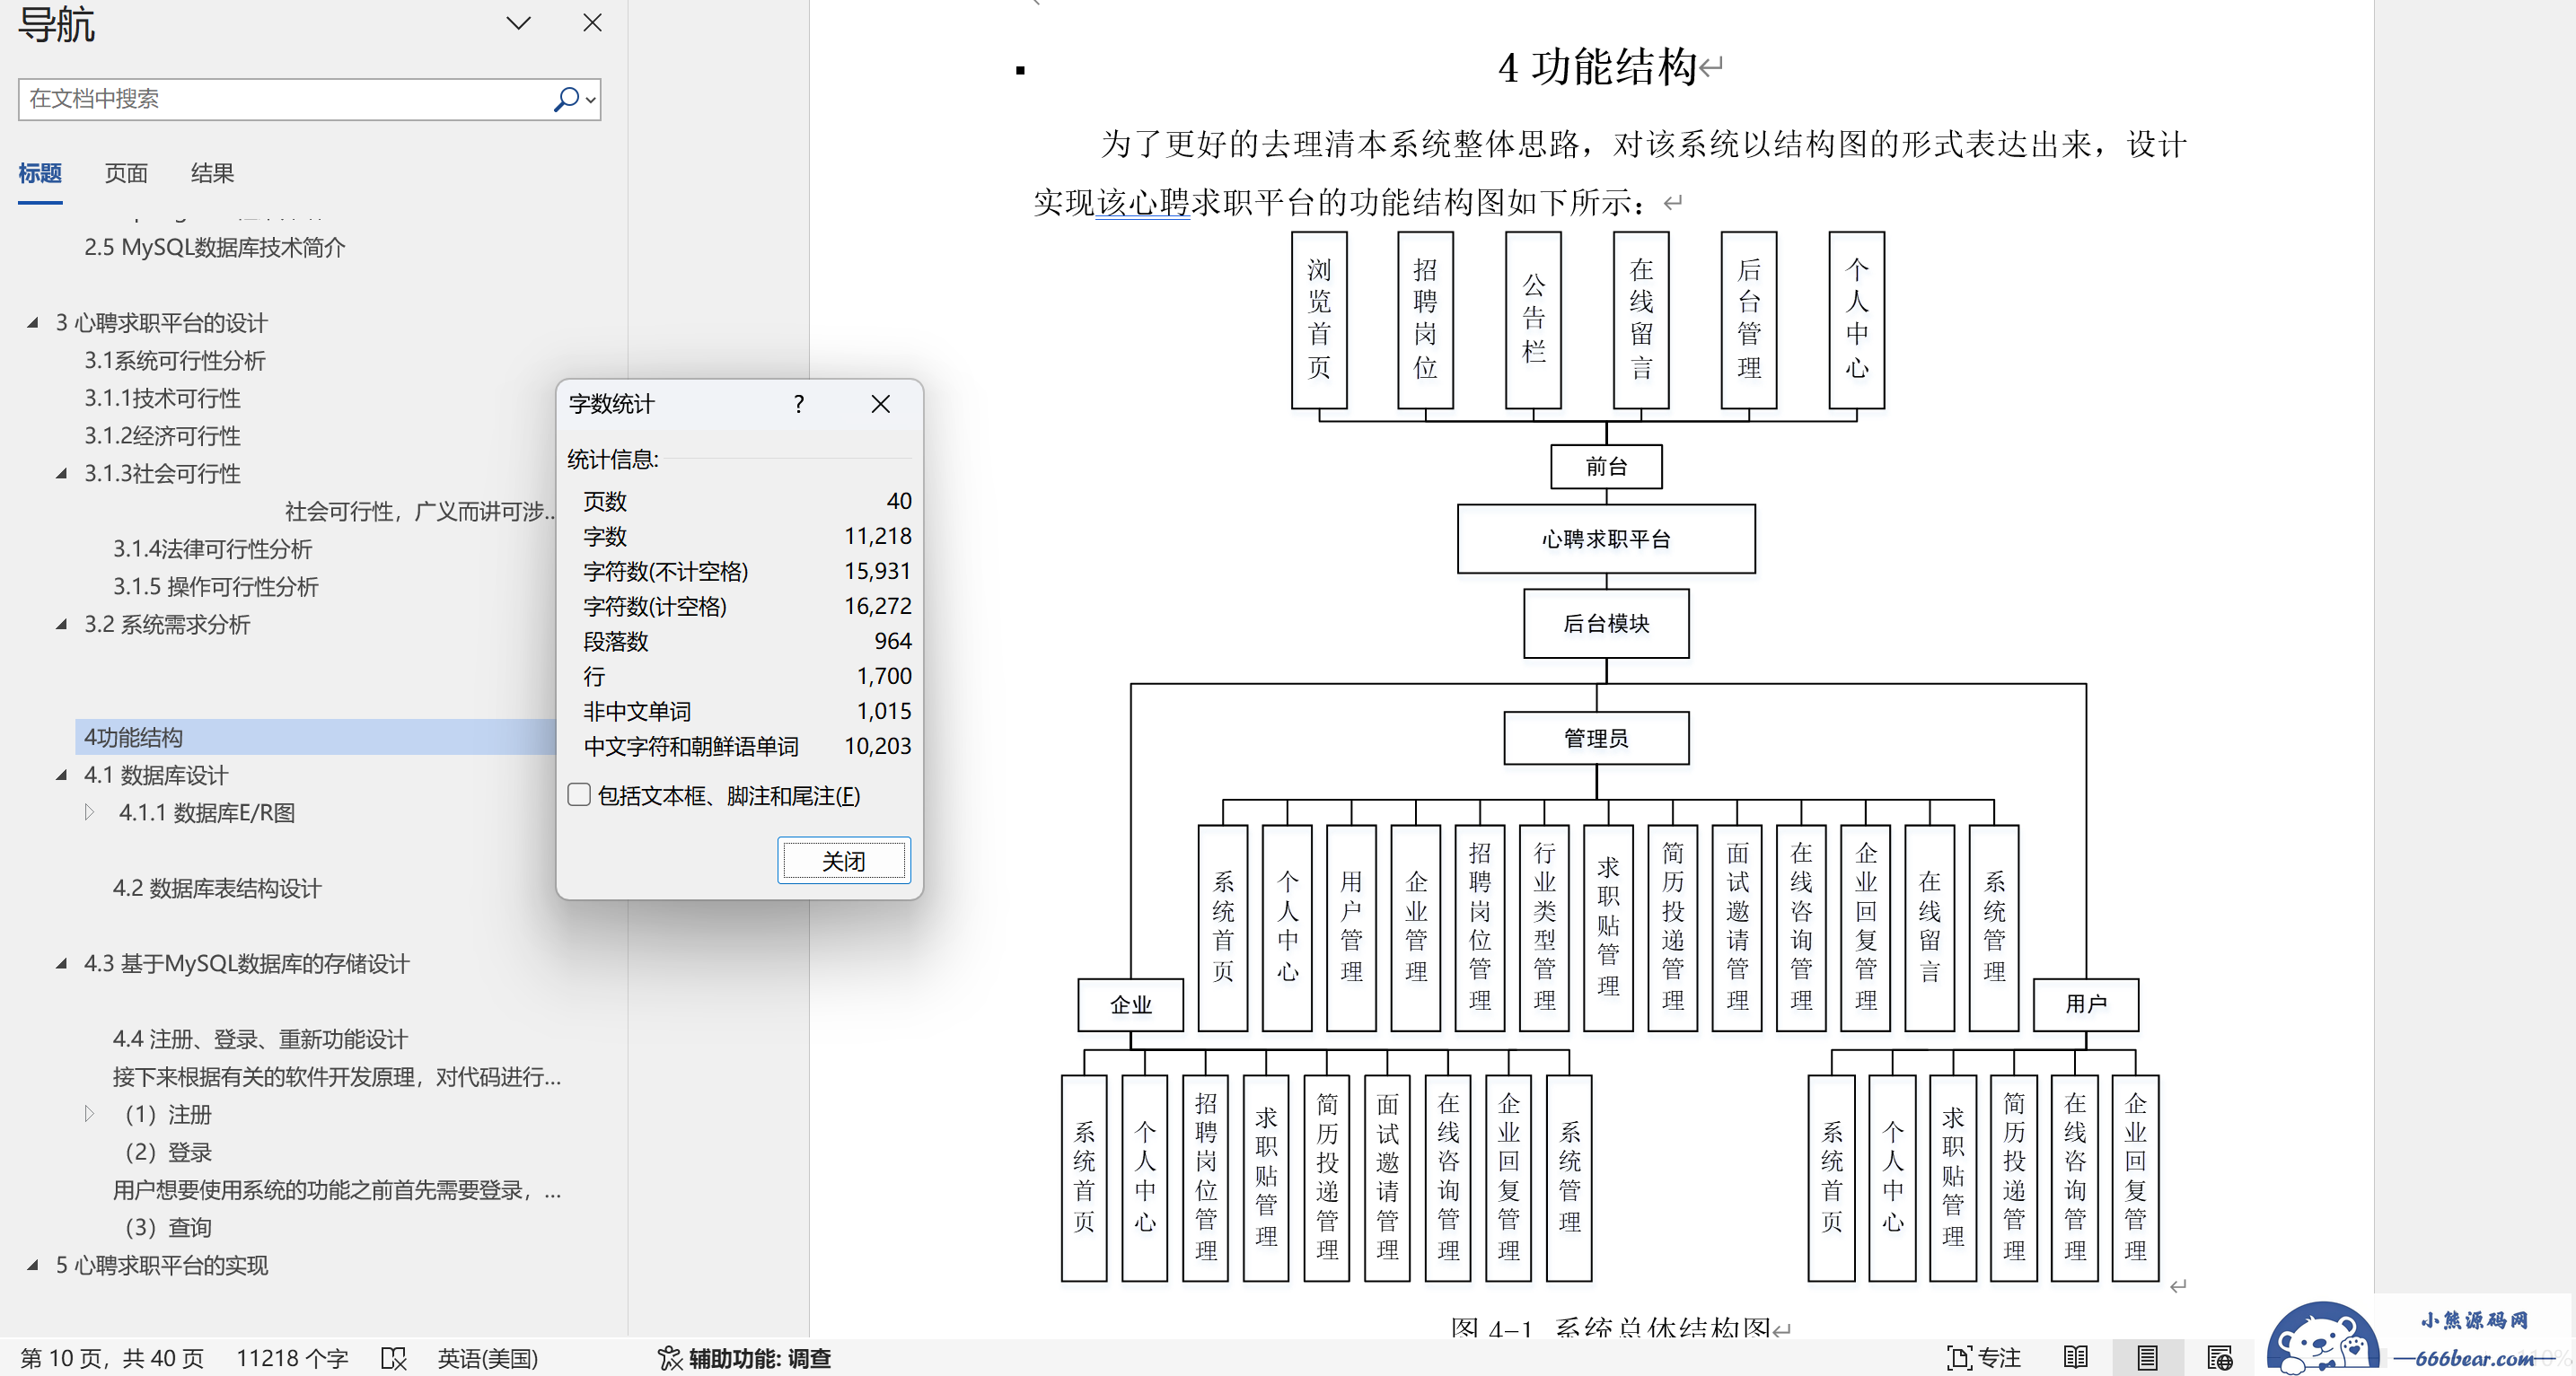
Task: Collapse the 3.2 系统需求分析 heading
Action: tap(62, 624)
